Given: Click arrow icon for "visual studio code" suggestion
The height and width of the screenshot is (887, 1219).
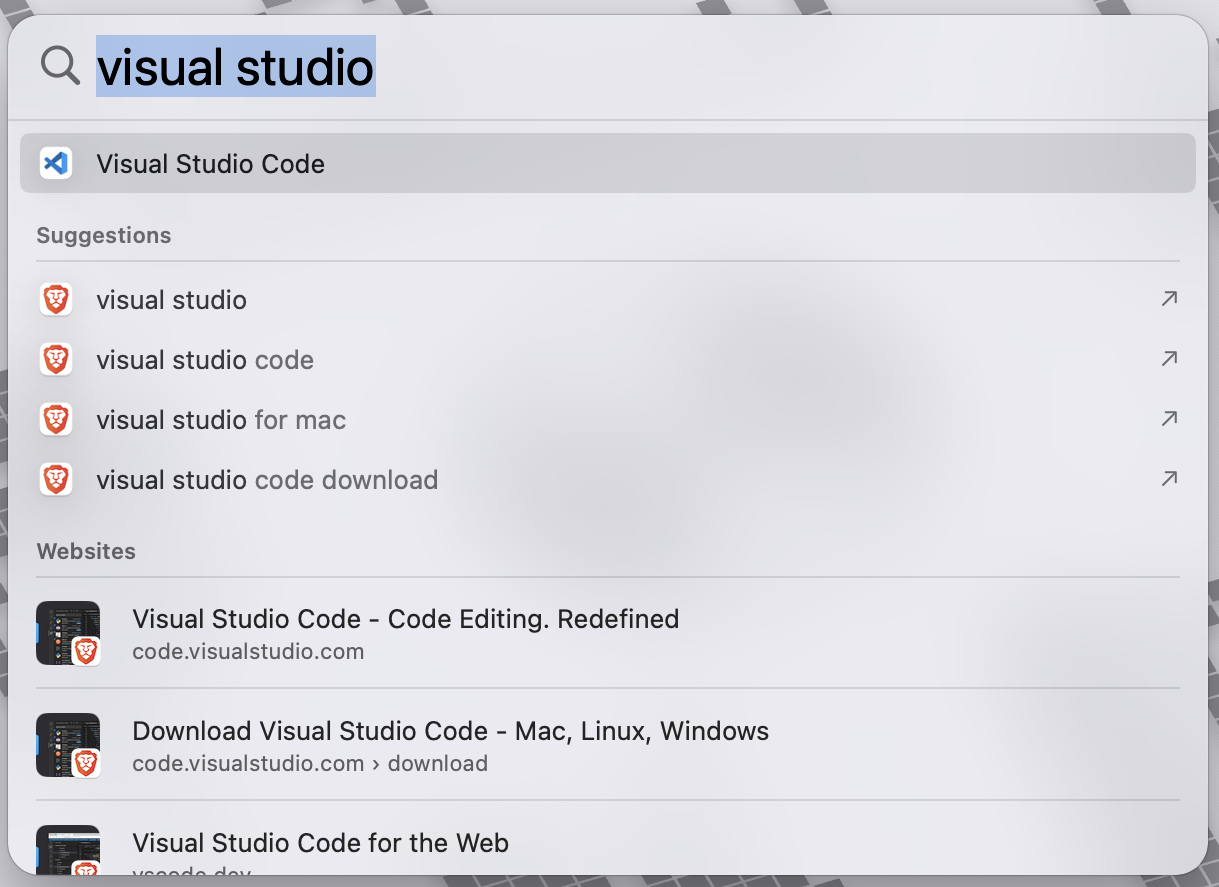Looking at the screenshot, I should [x=1168, y=358].
